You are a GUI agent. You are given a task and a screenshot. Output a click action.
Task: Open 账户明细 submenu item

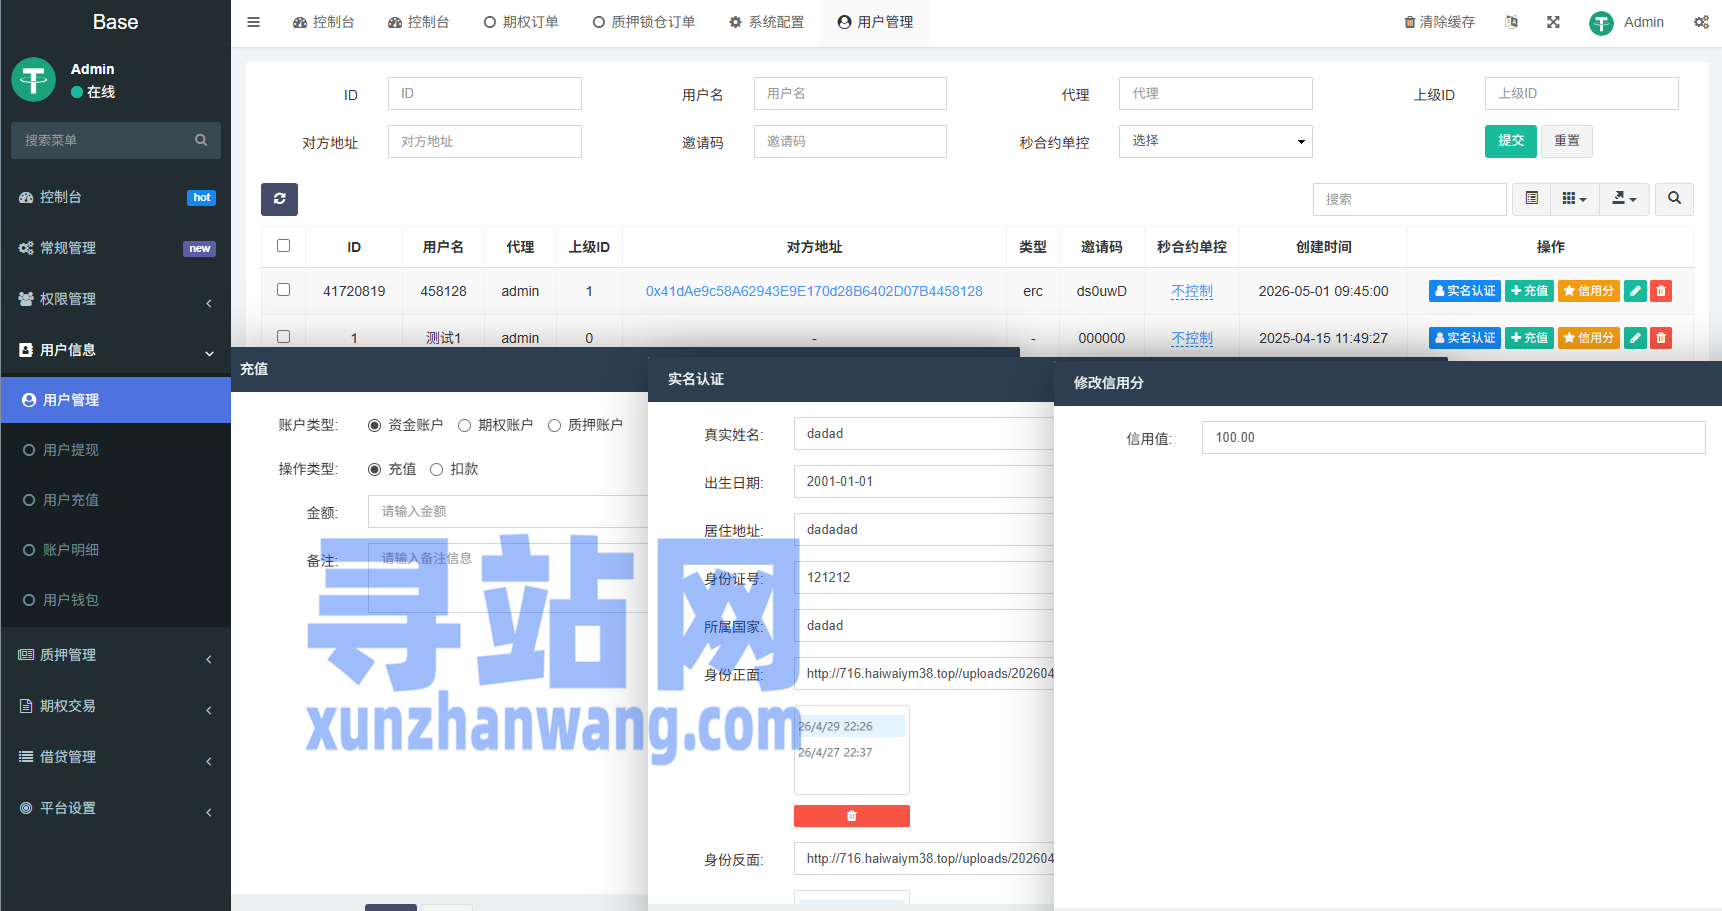[x=116, y=550]
